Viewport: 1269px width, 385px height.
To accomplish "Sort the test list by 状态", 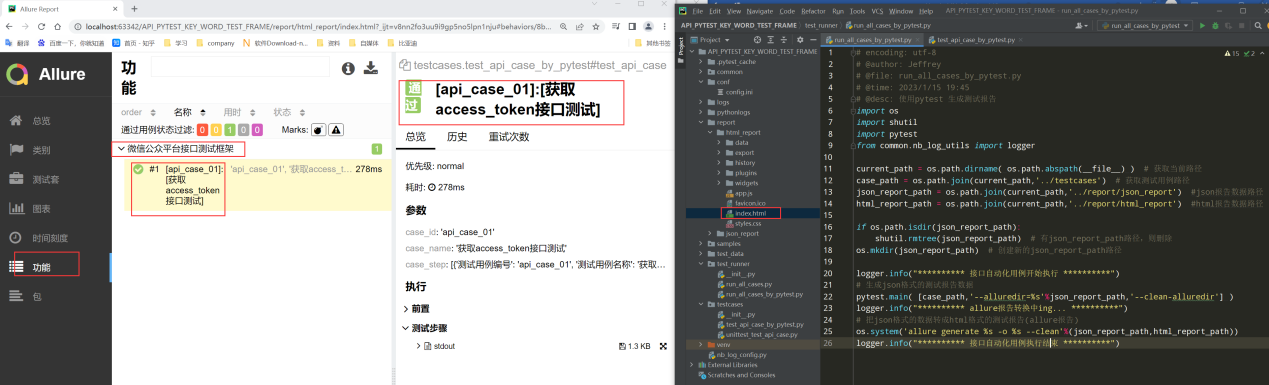I will click(x=288, y=112).
